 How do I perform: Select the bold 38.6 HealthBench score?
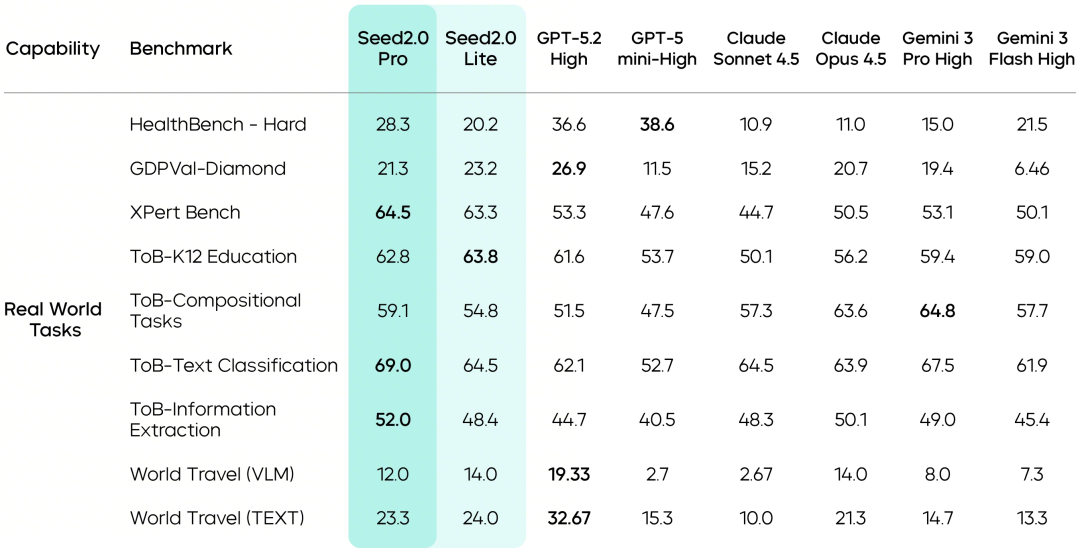pyautogui.click(x=657, y=125)
